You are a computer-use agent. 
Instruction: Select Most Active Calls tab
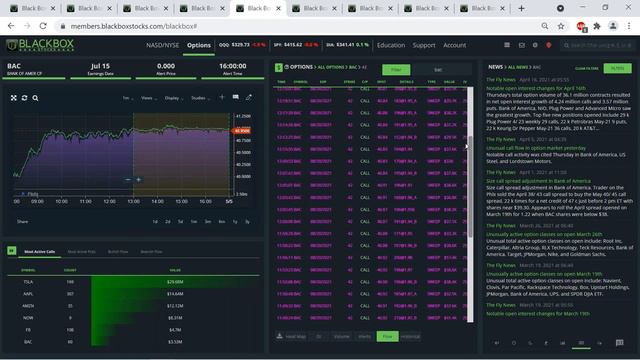(x=40, y=252)
